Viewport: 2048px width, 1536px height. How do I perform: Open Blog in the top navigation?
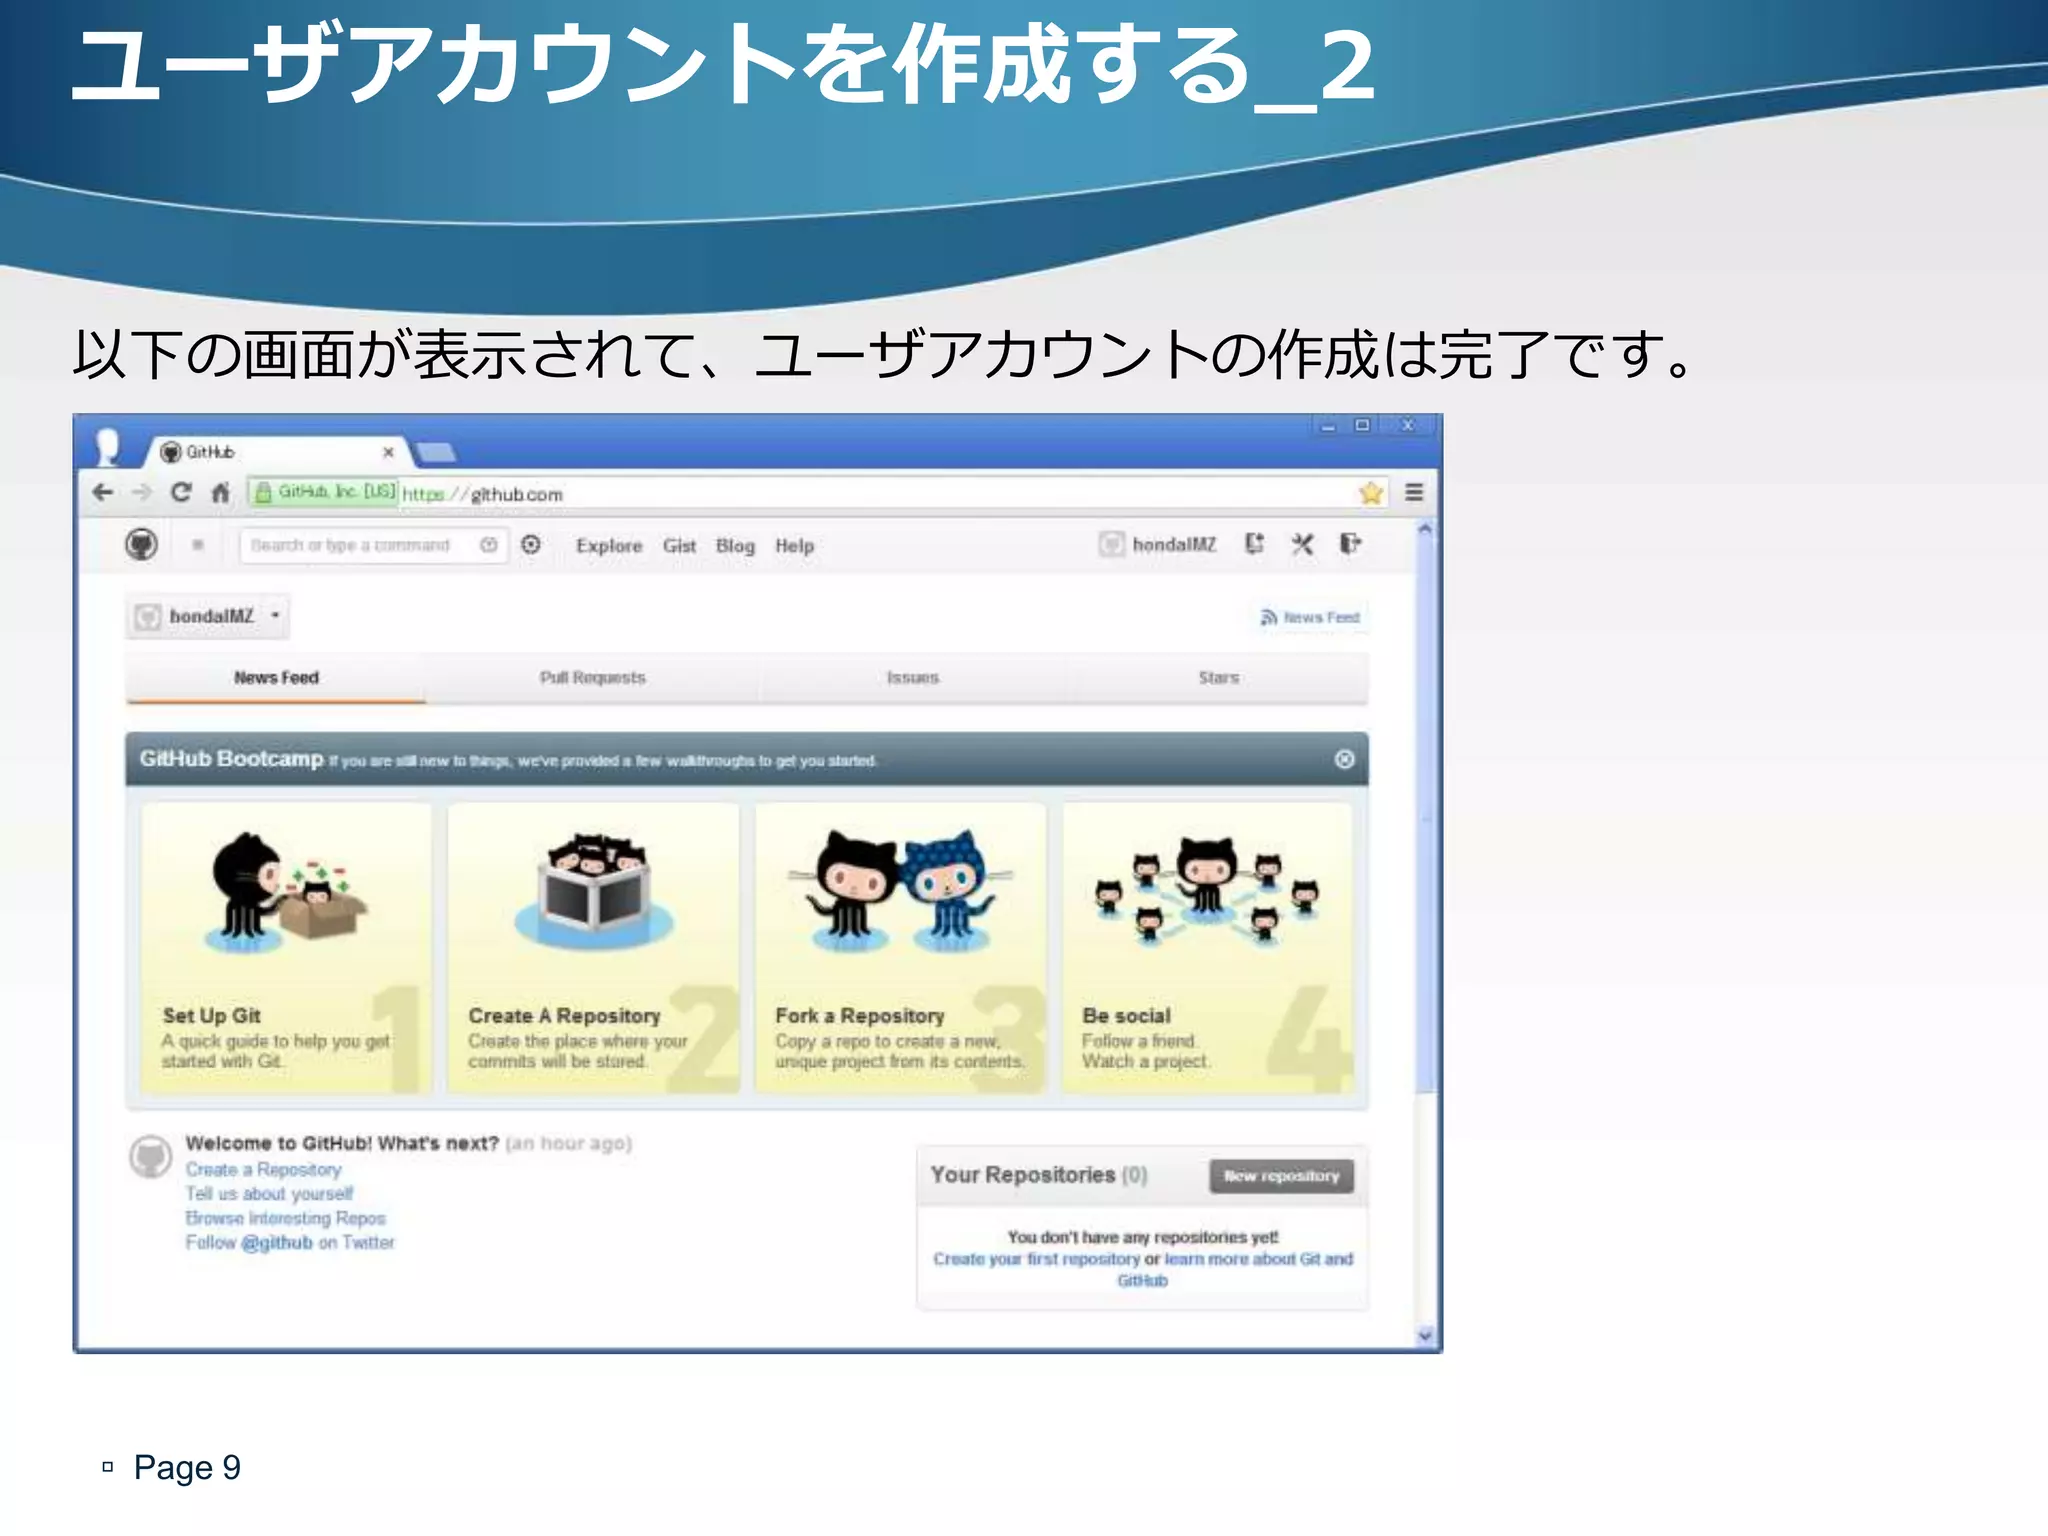click(x=735, y=546)
